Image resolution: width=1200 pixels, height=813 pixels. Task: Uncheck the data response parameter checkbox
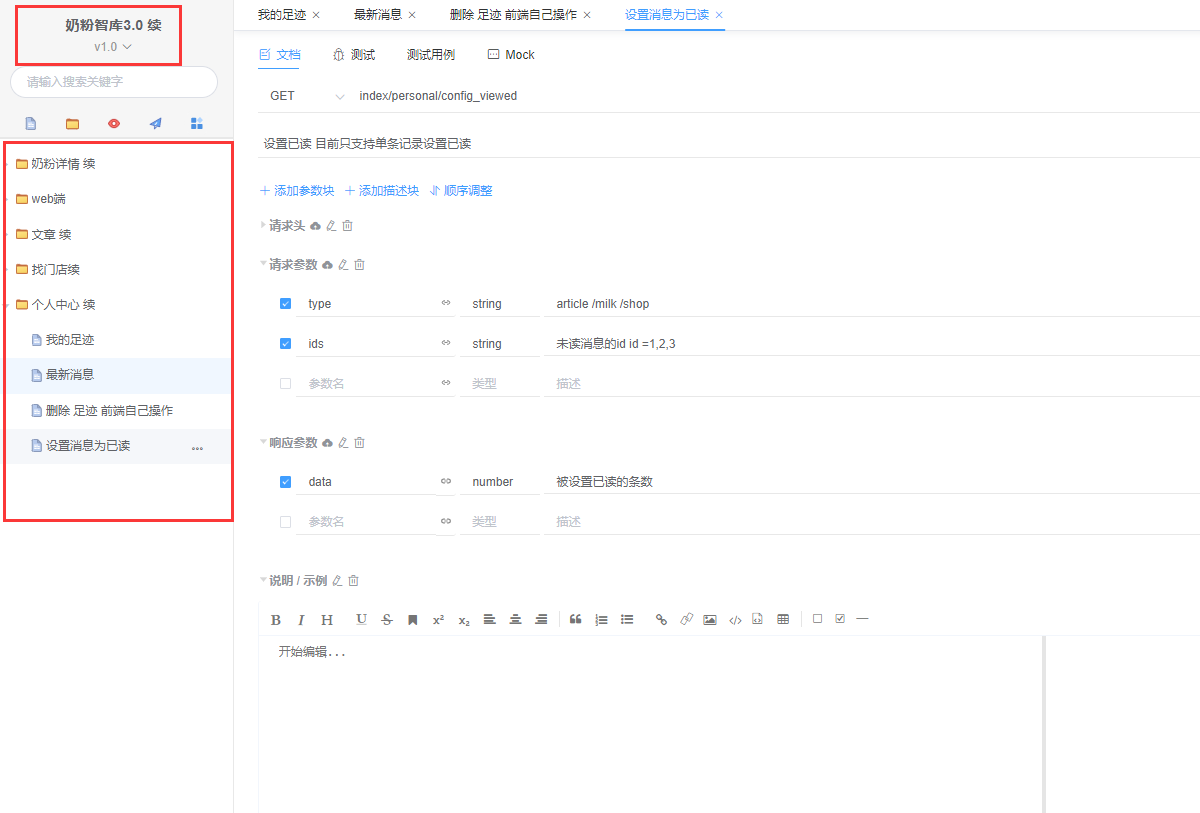(286, 481)
